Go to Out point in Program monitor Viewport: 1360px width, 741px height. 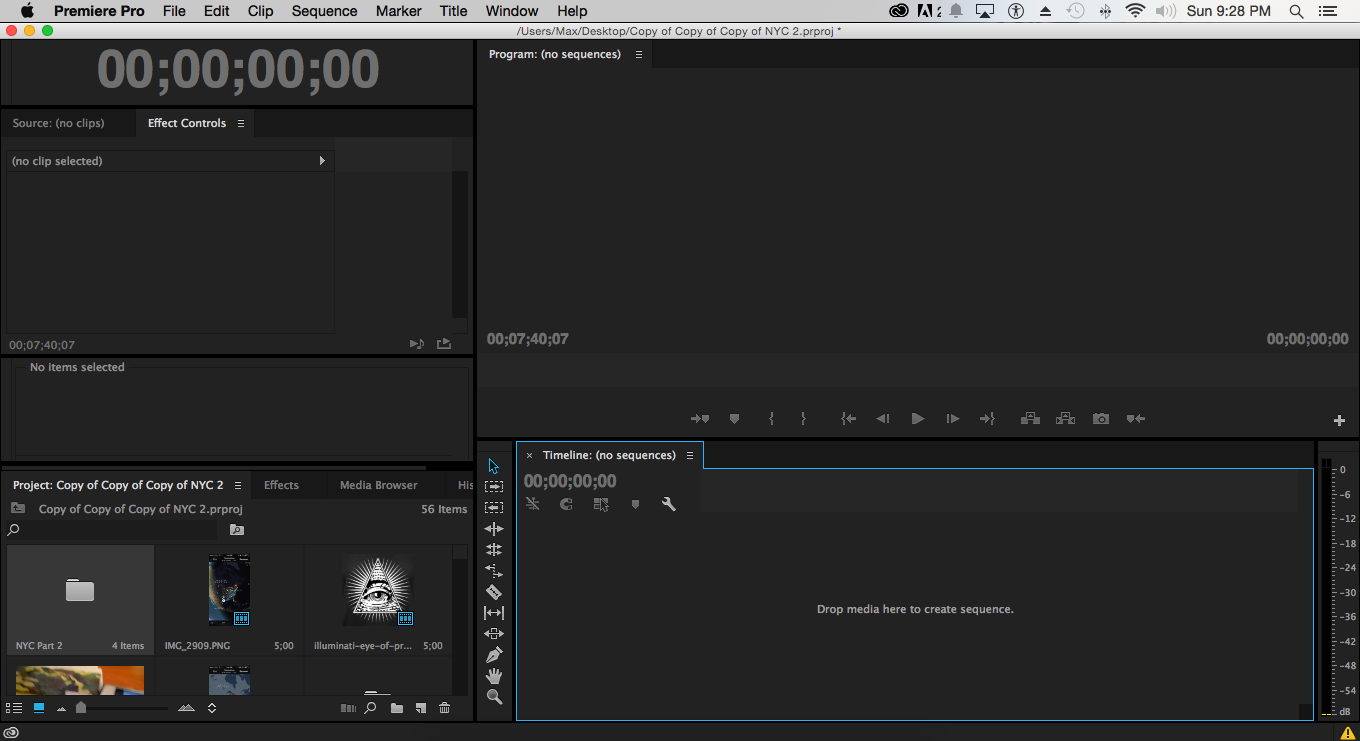[x=987, y=419]
